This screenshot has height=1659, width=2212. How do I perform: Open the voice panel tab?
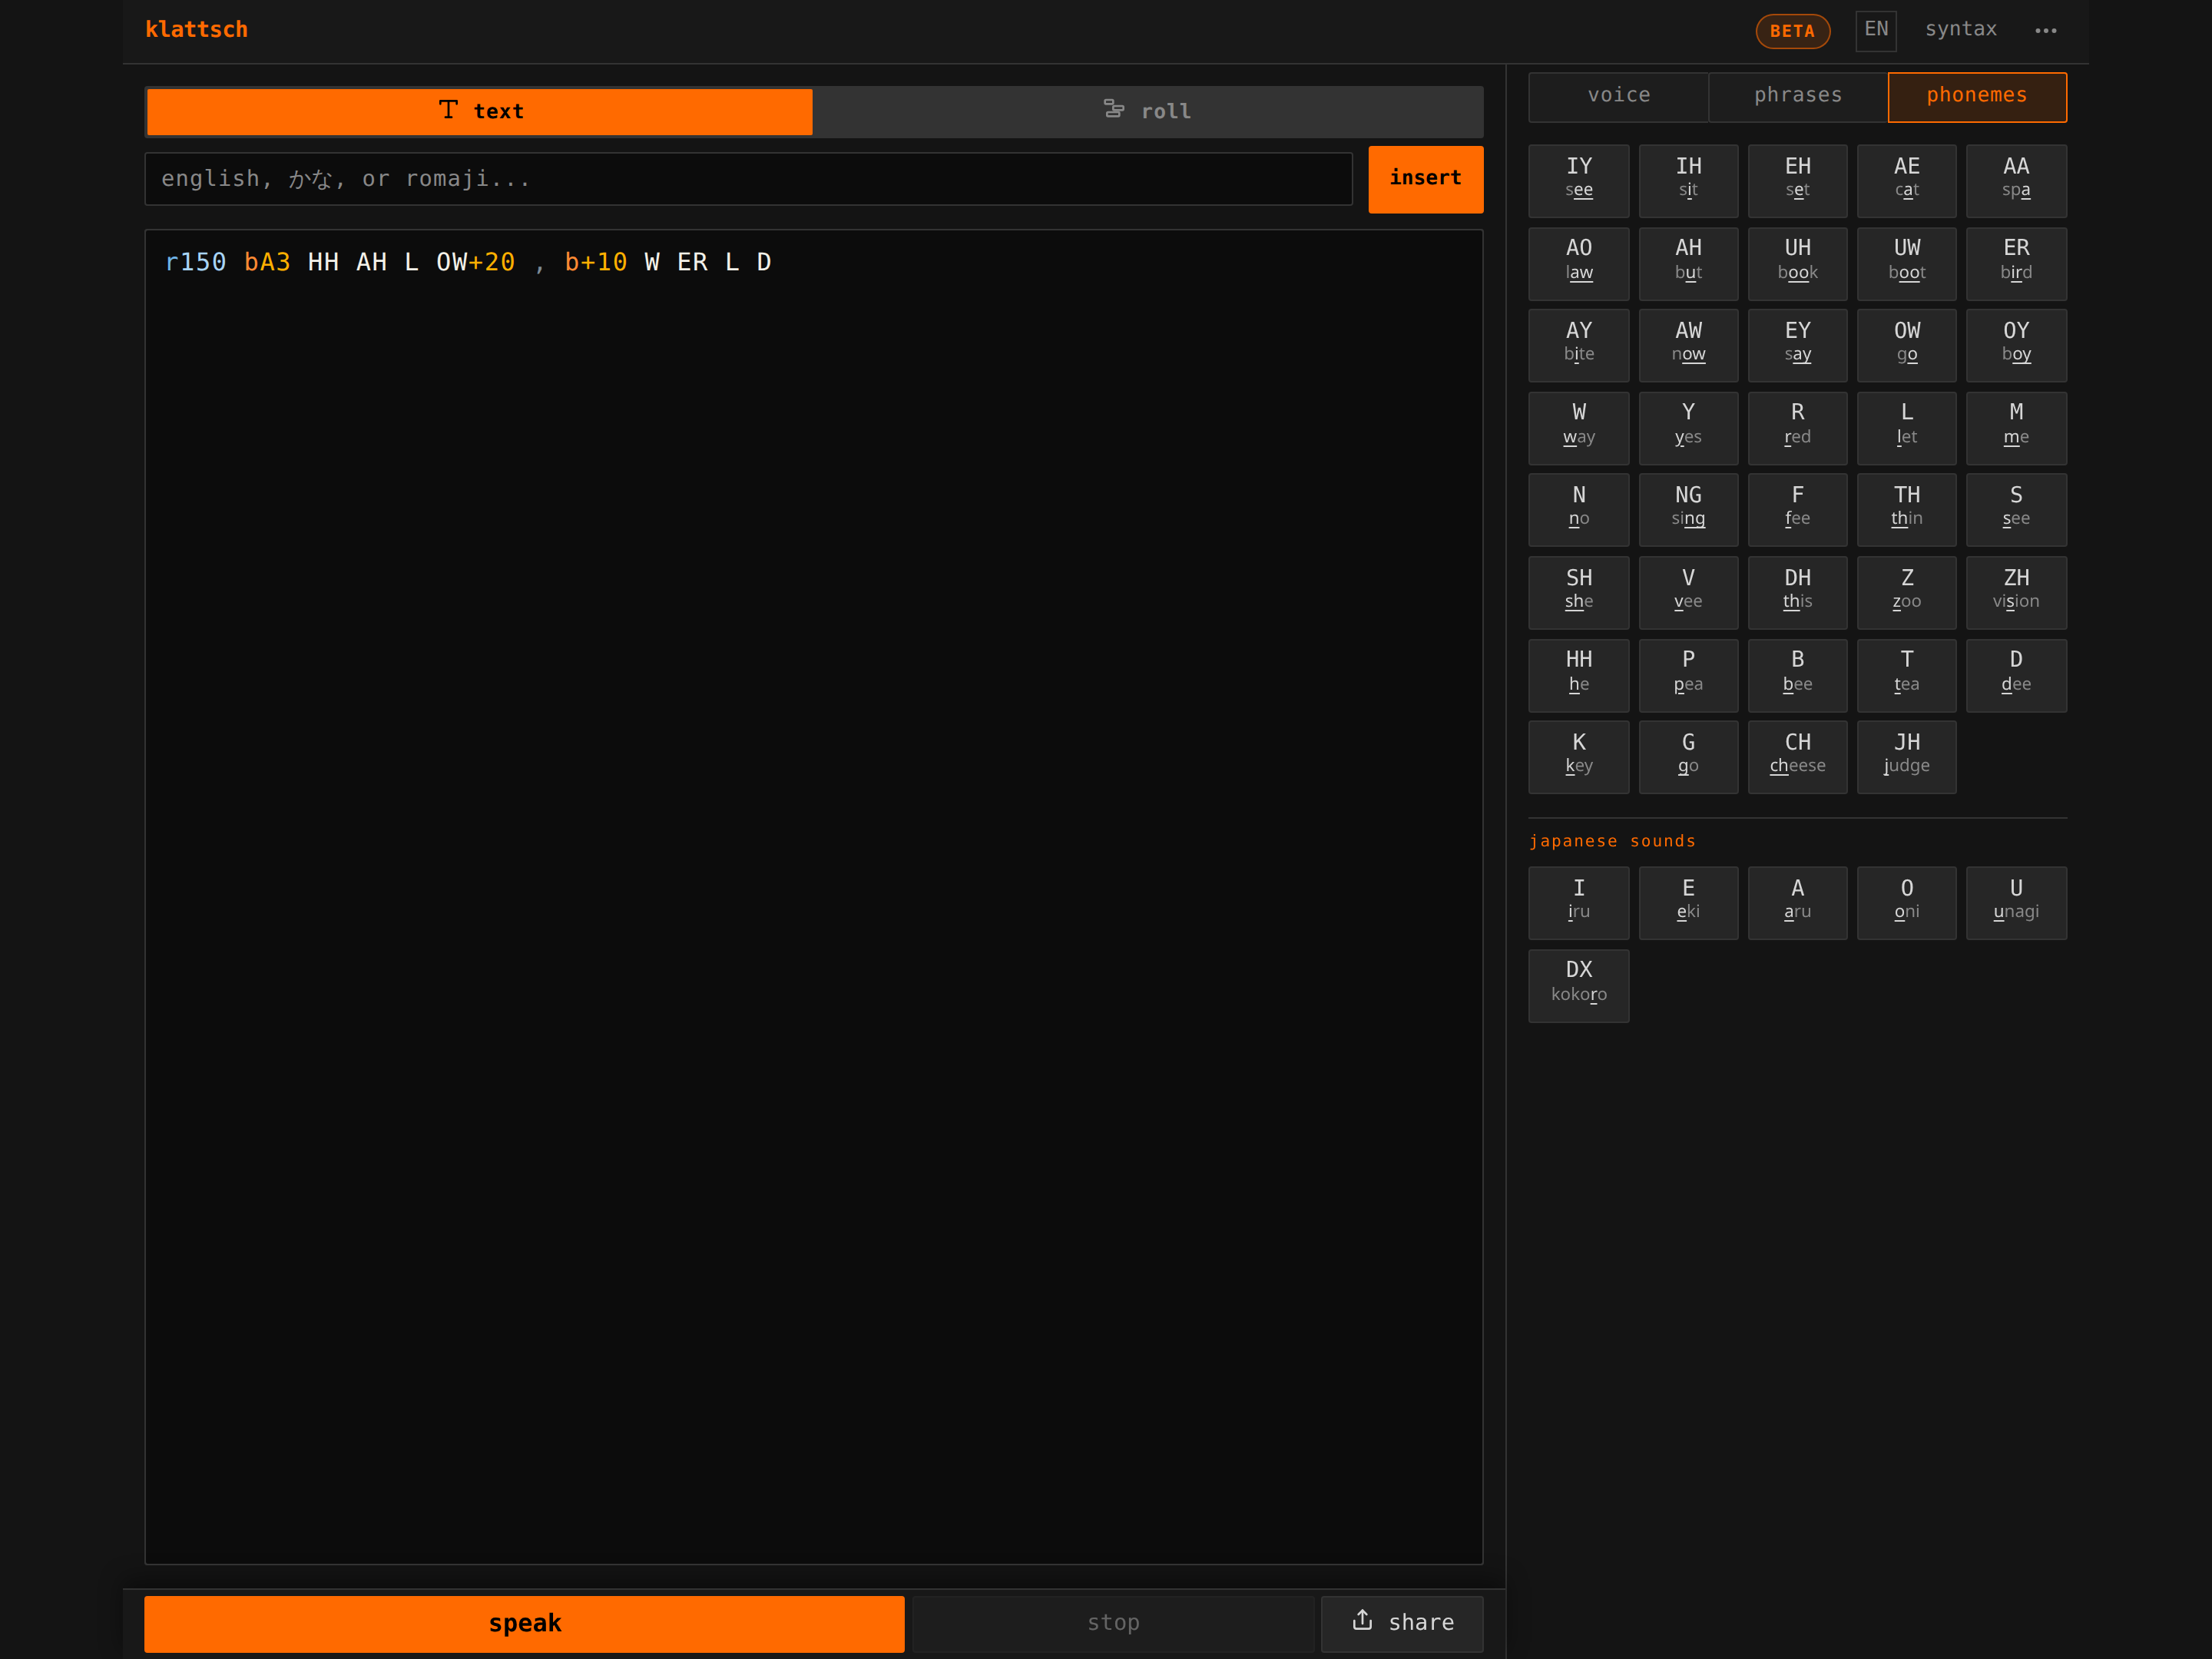coord(1618,96)
